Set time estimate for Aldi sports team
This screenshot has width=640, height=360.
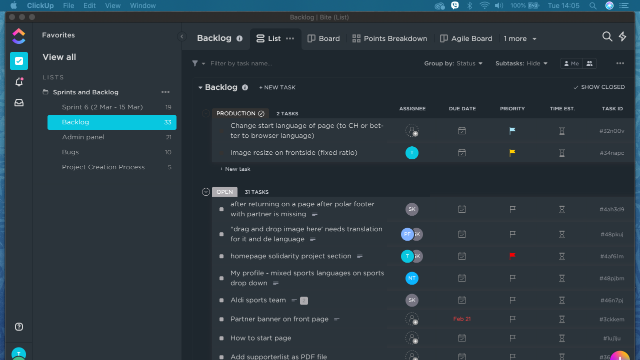[562, 300]
